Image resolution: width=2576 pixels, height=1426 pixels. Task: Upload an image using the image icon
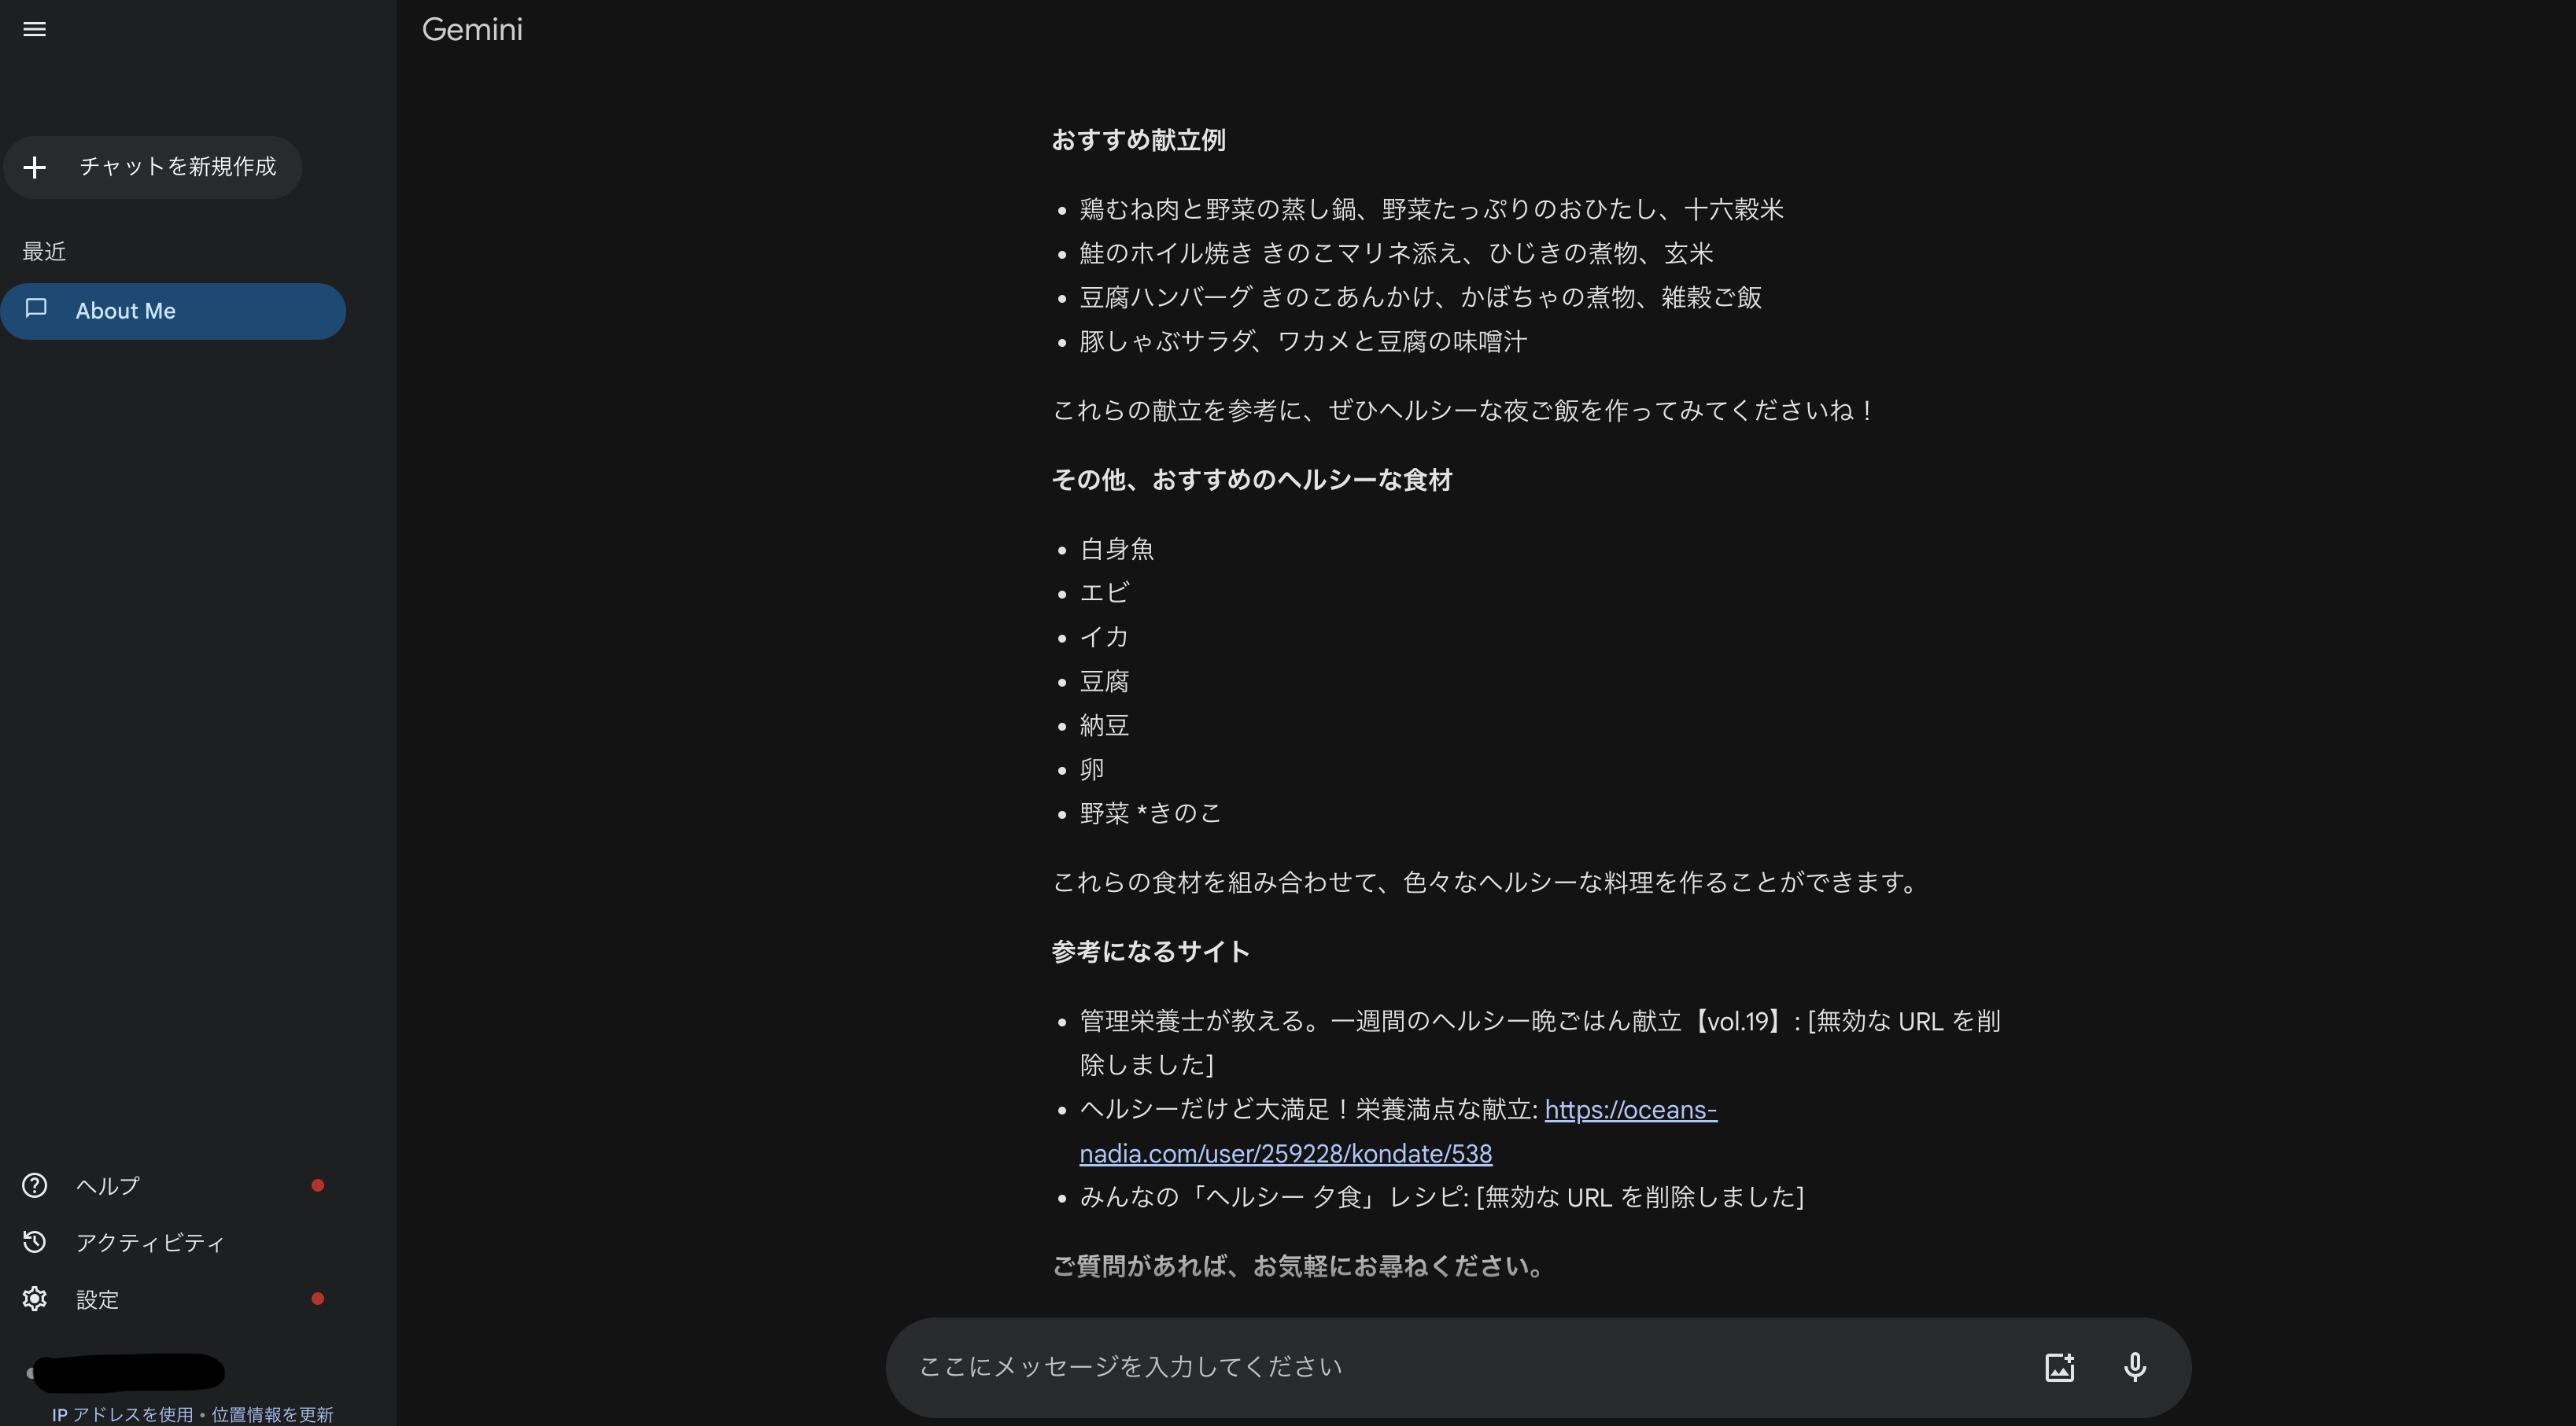pos(2060,1366)
